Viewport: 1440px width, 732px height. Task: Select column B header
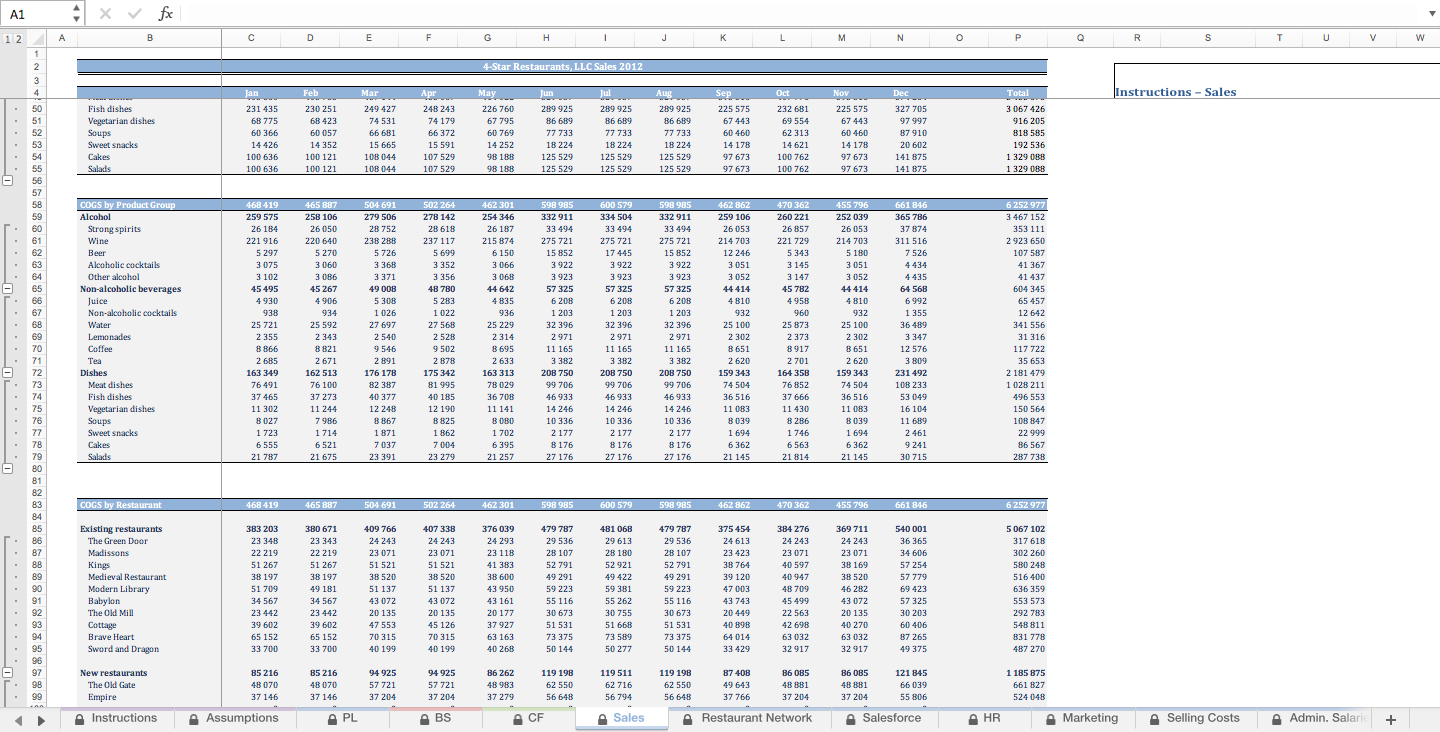[150, 38]
